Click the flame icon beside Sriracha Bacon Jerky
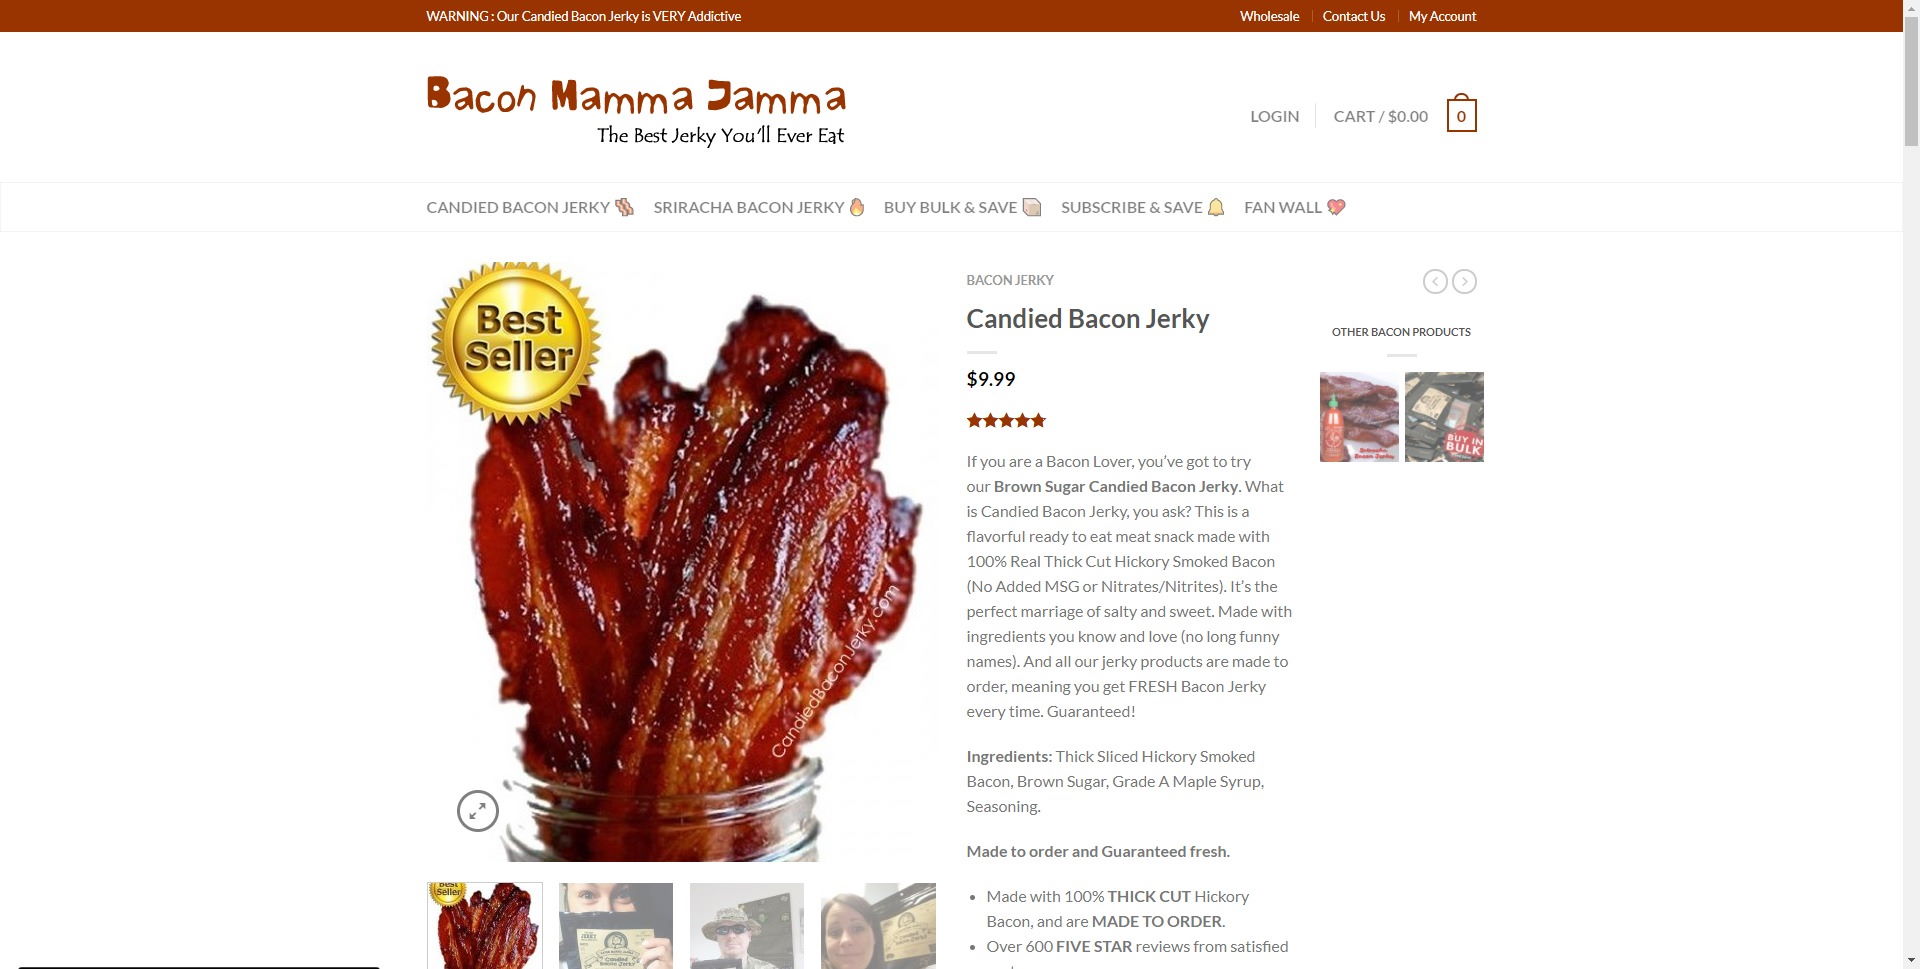Viewport: 1920px width, 969px height. click(x=857, y=207)
